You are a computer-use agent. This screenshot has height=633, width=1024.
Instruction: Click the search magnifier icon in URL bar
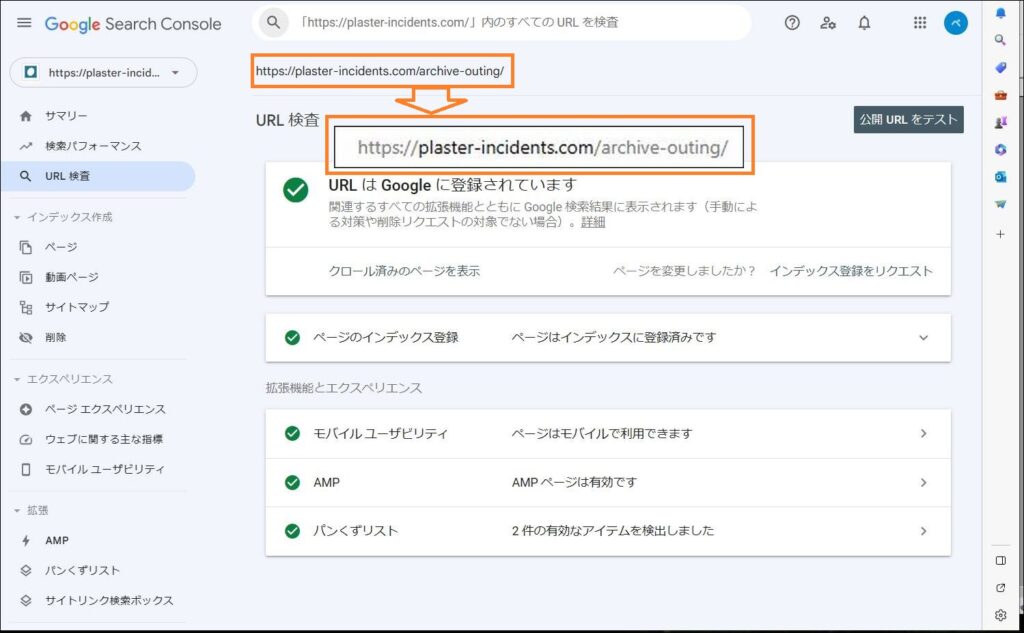(x=274, y=23)
